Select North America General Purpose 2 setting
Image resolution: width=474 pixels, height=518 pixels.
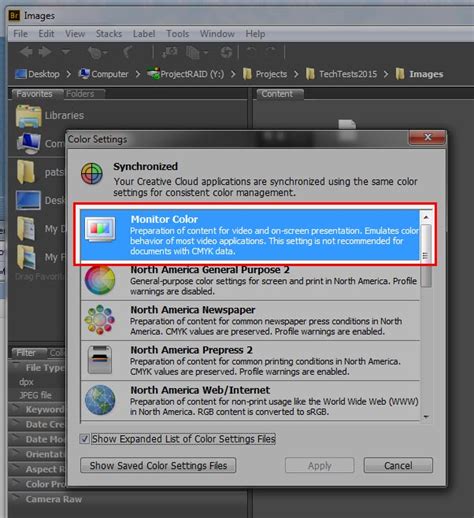tap(250, 280)
